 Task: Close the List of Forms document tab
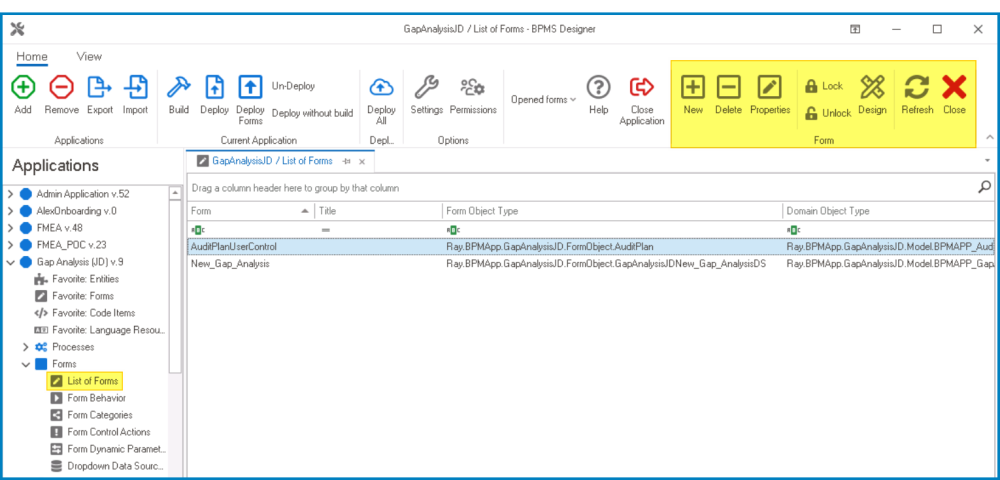362,162
